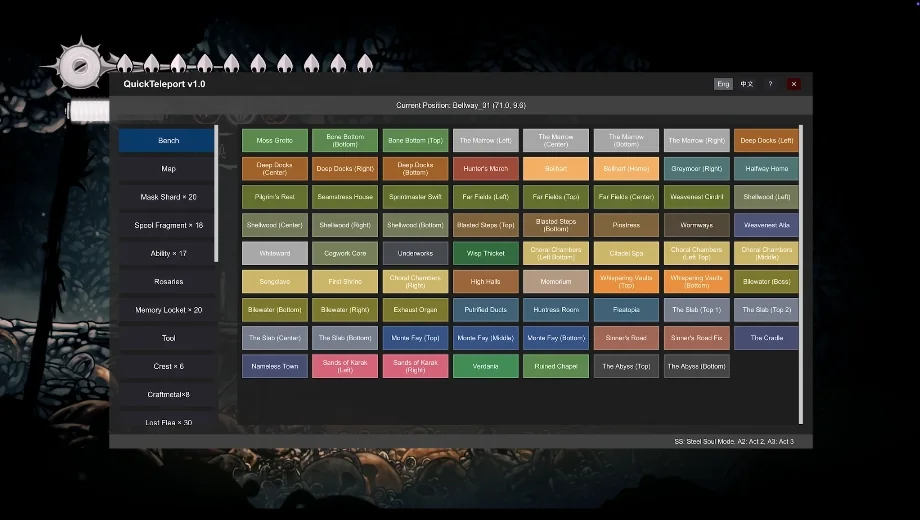Switch language to 中文
Viewport: 920px width, 520px height.
747,84
